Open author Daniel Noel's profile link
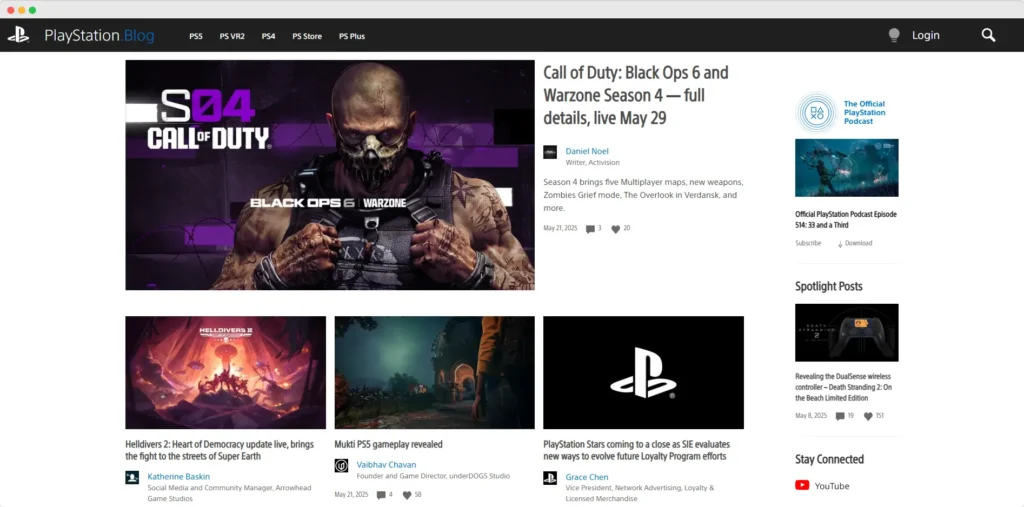1024x507 pixels. 586,151
